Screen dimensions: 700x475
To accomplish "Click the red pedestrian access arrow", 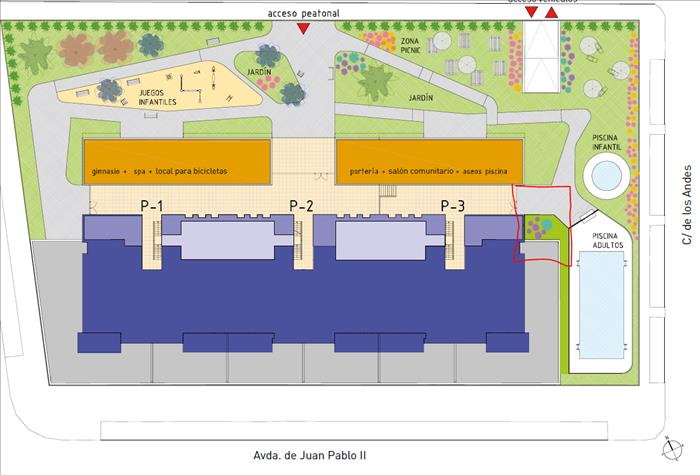I will [304, 31].
